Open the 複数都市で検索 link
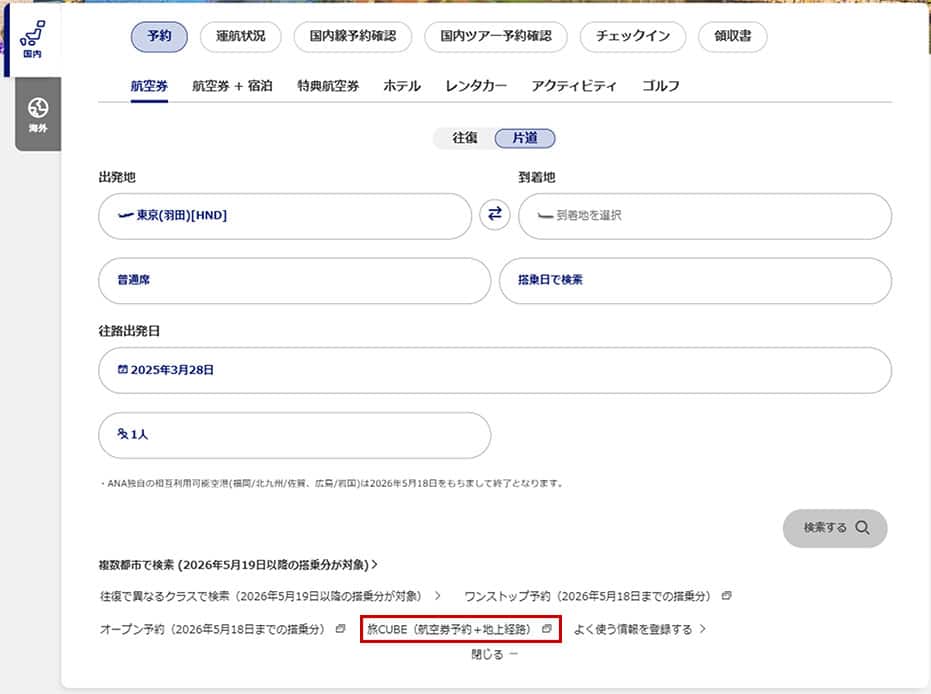This screenshot has height=694, width=931. pos(237,564)
